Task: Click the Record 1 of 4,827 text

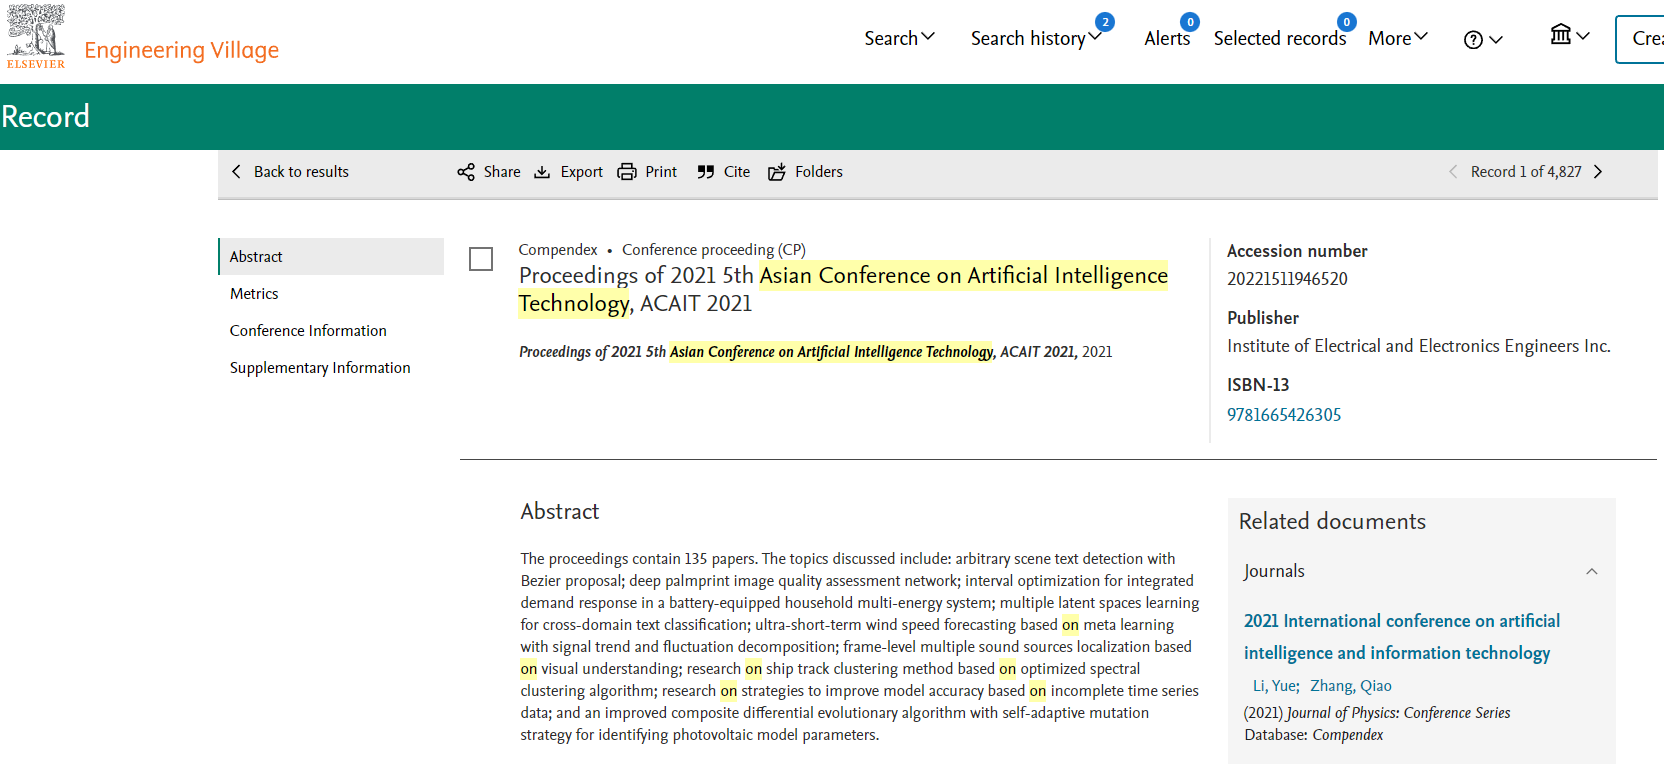Action: tap(1526, 172)
